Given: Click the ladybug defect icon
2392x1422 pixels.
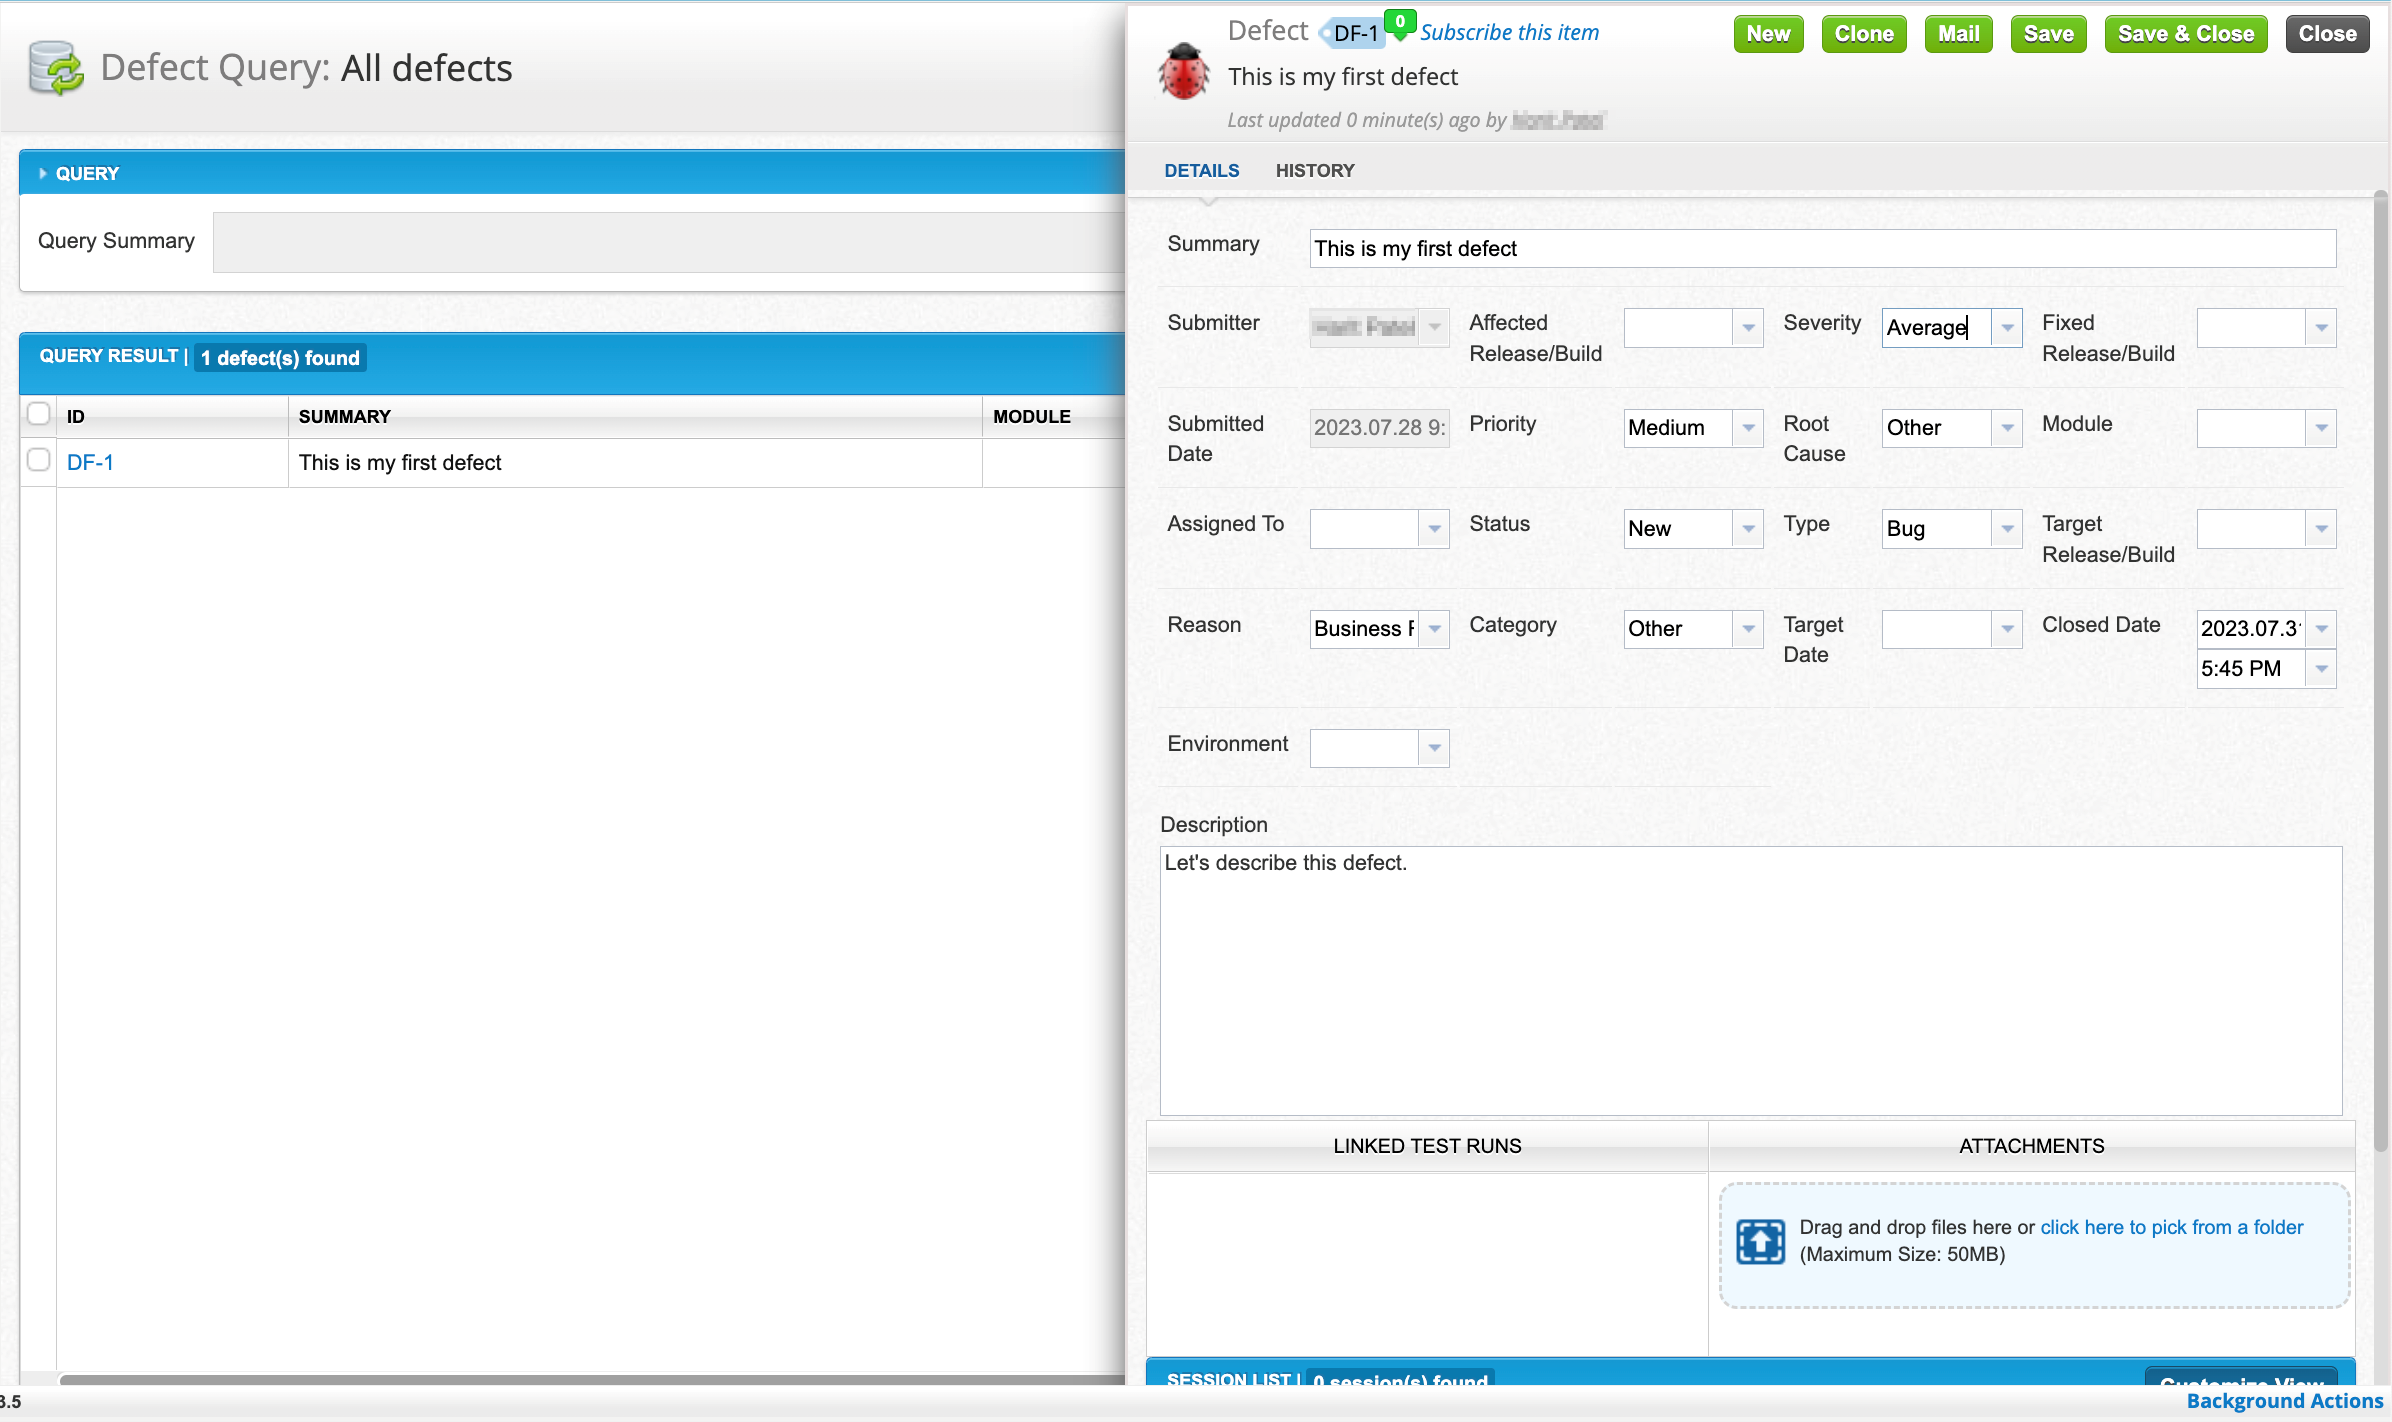Looking at the screenshot, I should pos(1184,72).
